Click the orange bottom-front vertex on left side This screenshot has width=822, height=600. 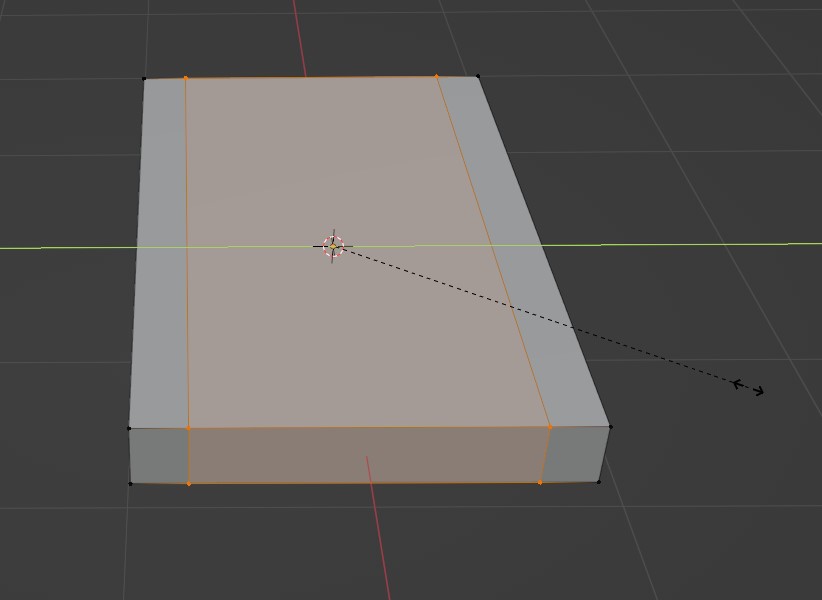point(189,484)
